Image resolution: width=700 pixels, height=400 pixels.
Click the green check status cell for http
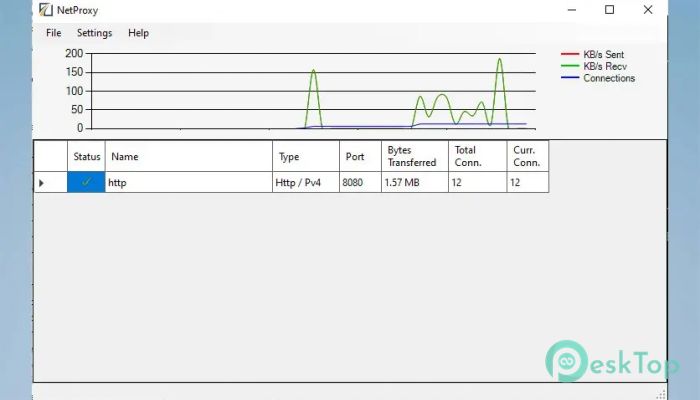tap(86, 182)
